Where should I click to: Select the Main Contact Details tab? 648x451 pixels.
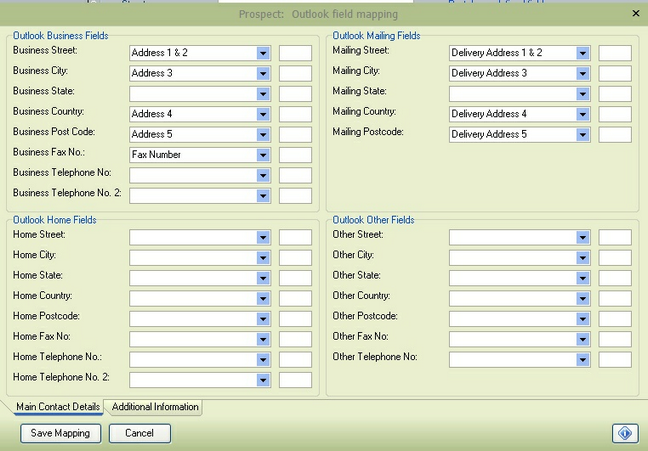(x=58, y=407)
